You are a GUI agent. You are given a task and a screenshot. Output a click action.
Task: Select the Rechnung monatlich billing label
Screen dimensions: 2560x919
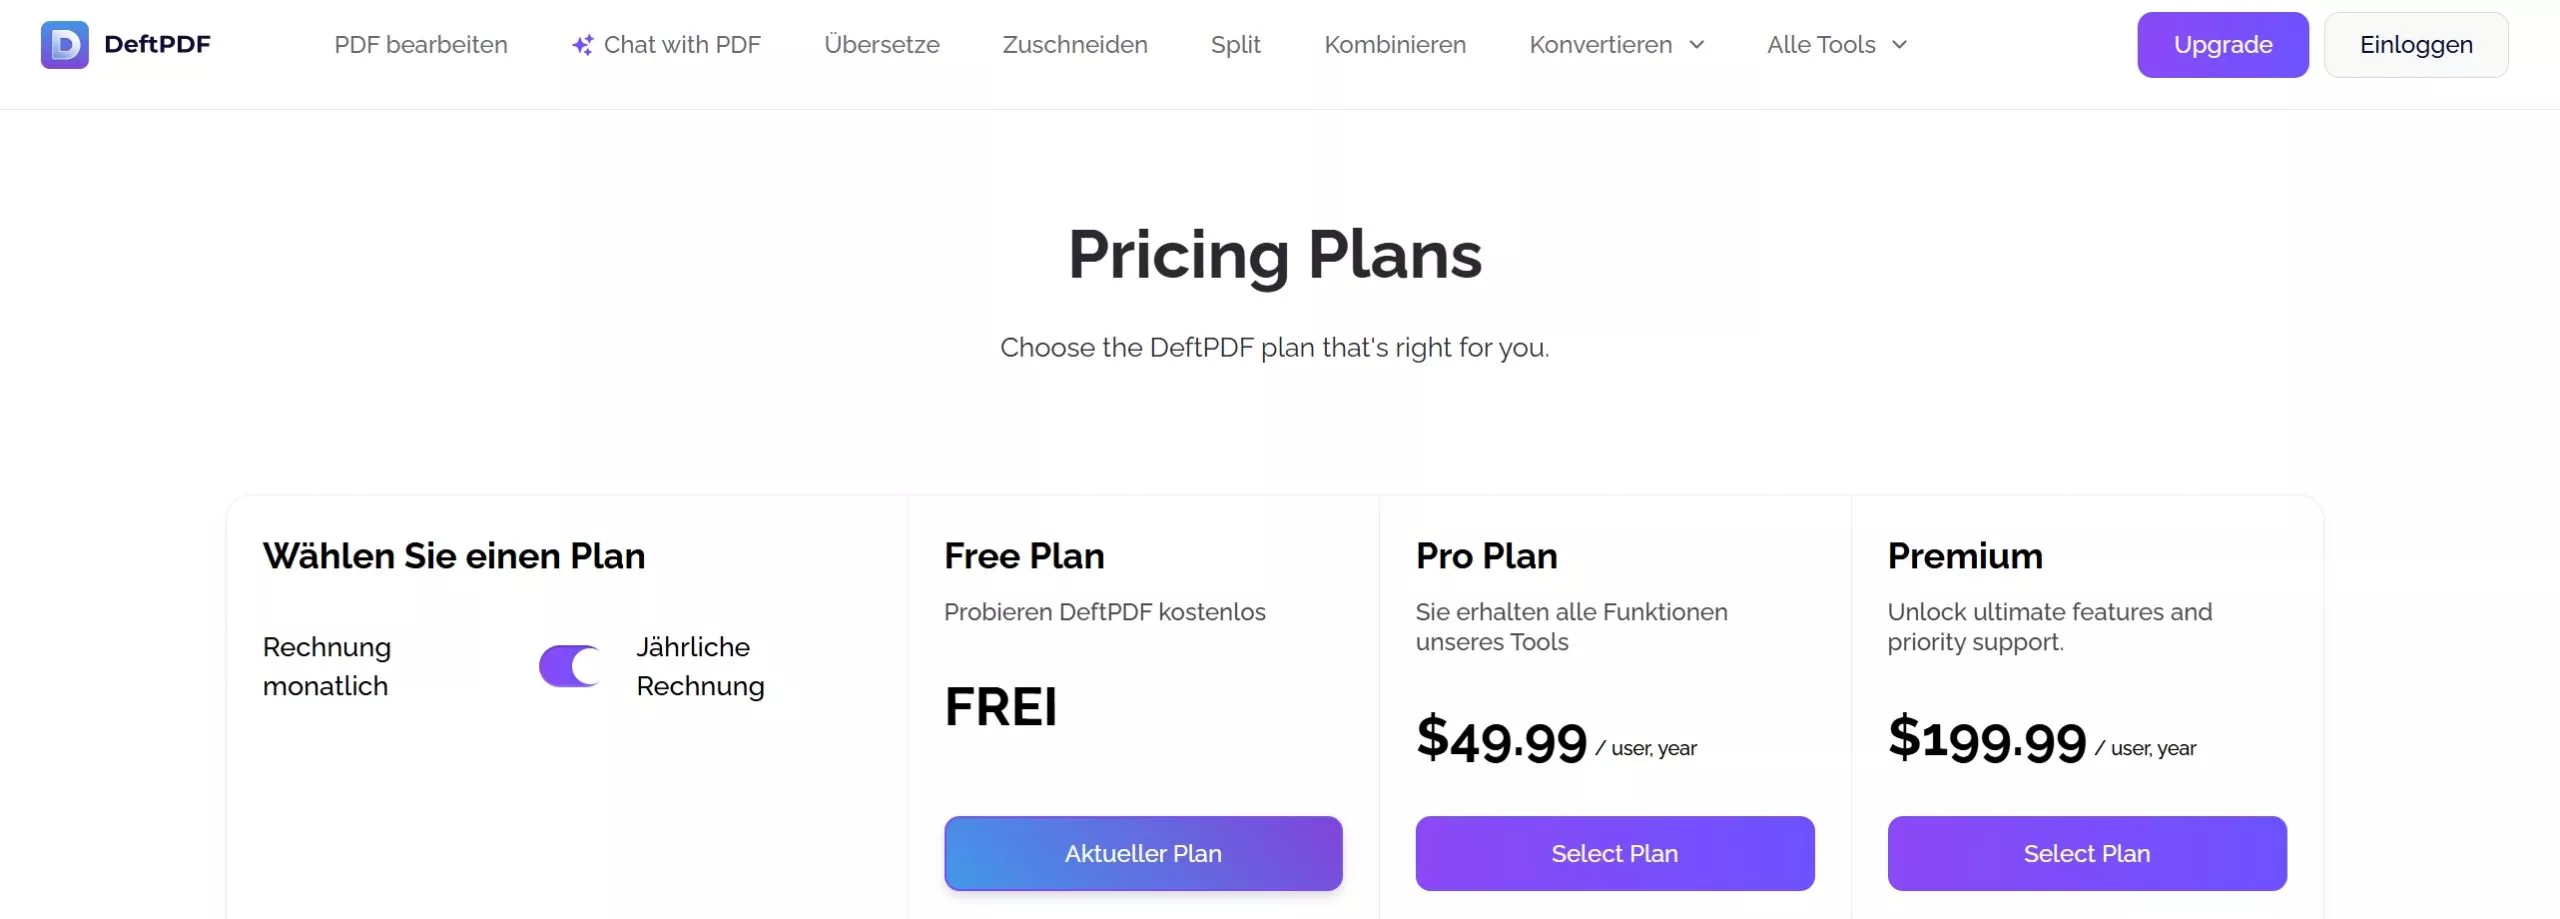(x=327, y=666)
